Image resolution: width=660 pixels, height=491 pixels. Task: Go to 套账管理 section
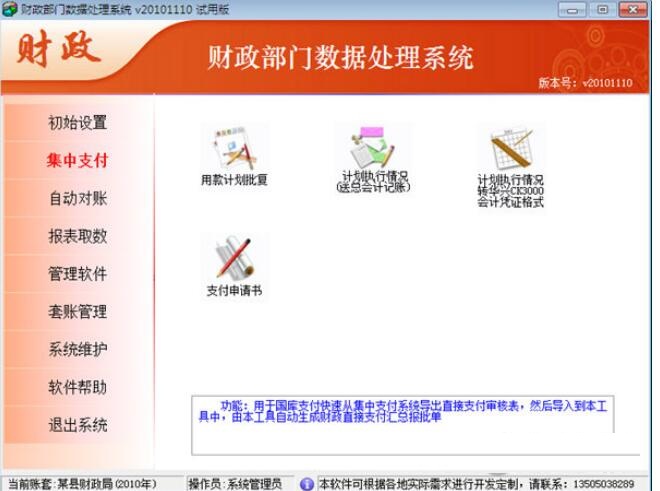(x=77, y=312)
